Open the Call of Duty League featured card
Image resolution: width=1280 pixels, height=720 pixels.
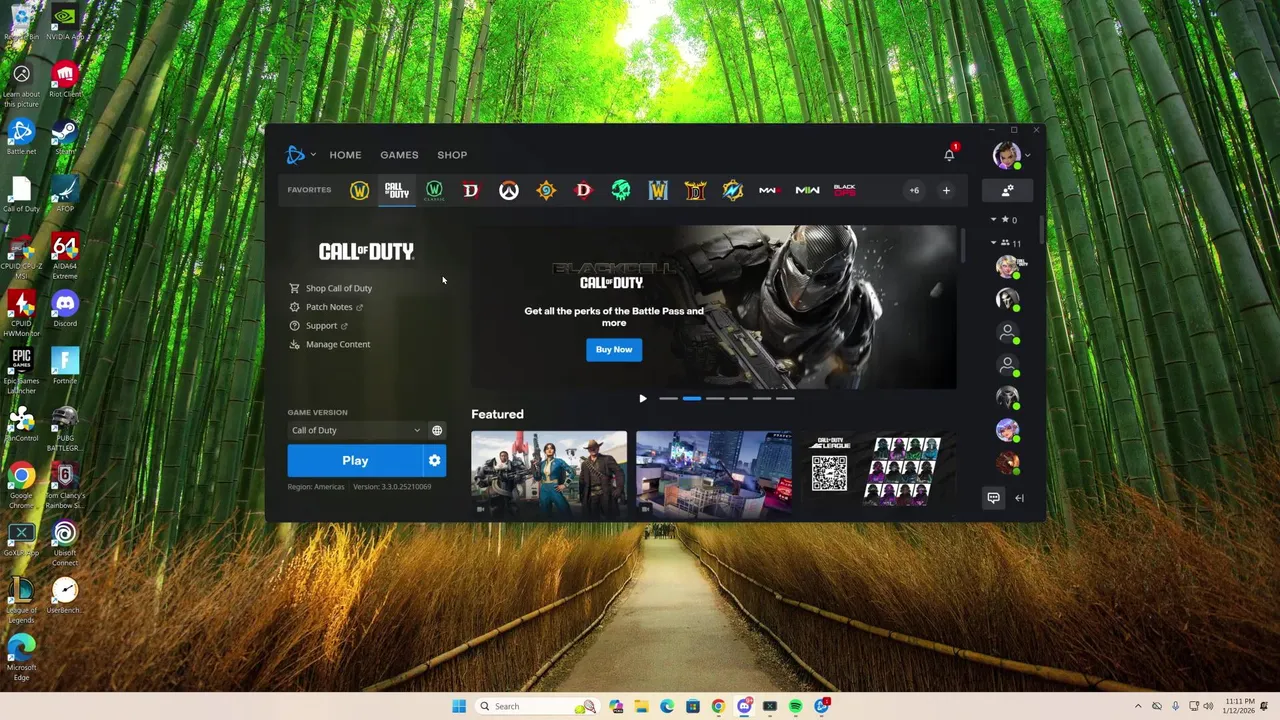878,474
